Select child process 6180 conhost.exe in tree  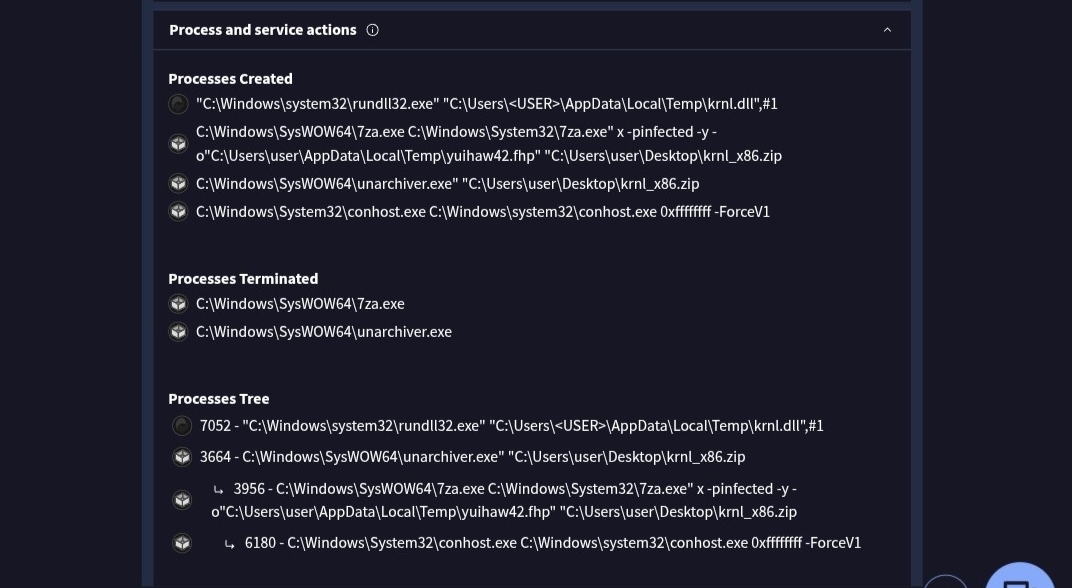coord(552,543)
